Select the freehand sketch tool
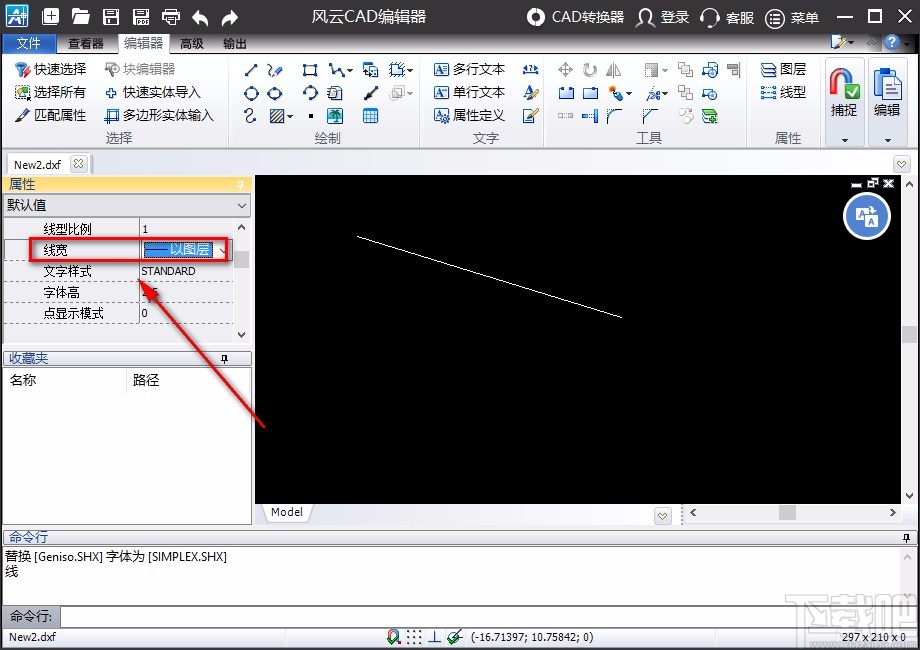The width and height of the screenshot is (920, 650). 274,70
